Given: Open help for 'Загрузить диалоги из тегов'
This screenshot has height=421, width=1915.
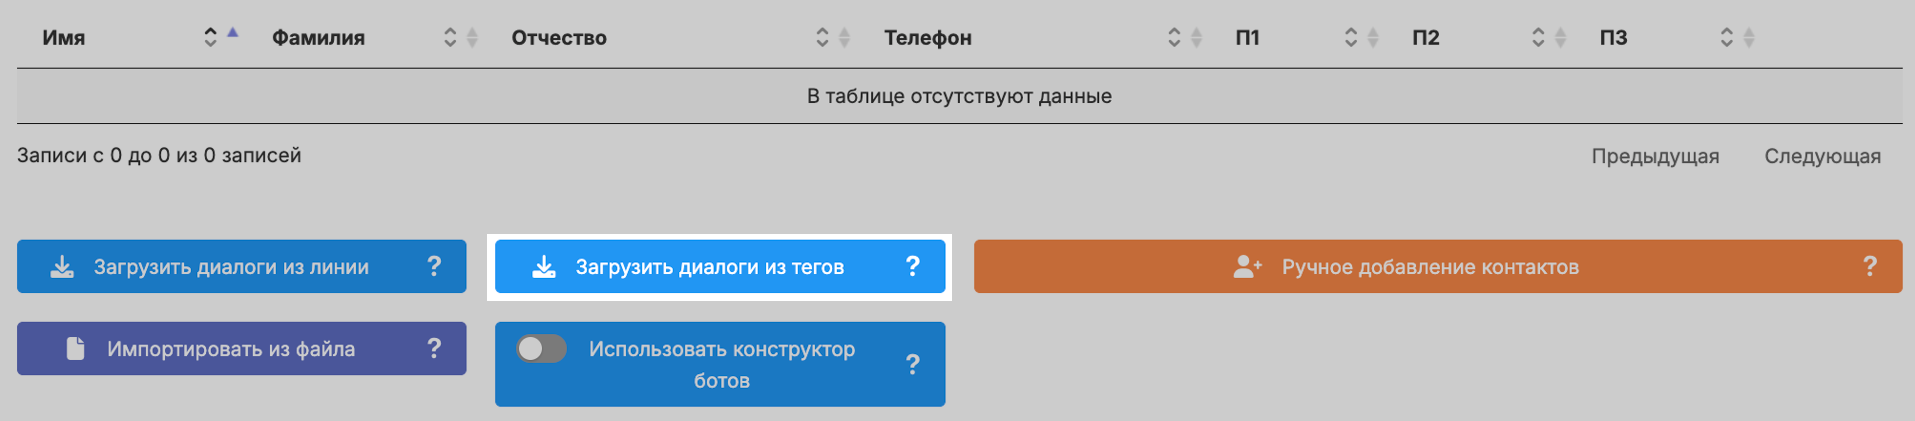Looking at the screenshot, I should coord(912,267).
